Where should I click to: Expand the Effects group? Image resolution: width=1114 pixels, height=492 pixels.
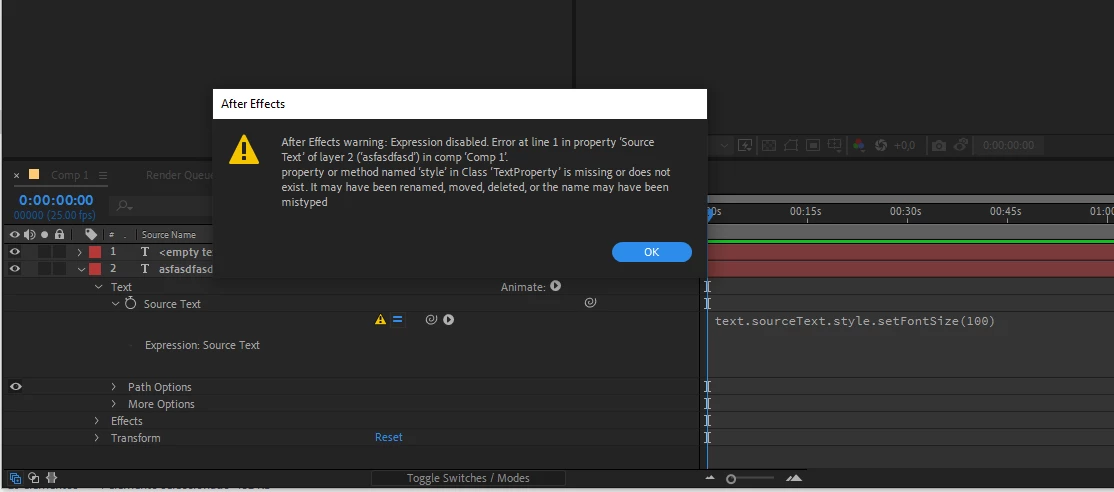point(97,421)
